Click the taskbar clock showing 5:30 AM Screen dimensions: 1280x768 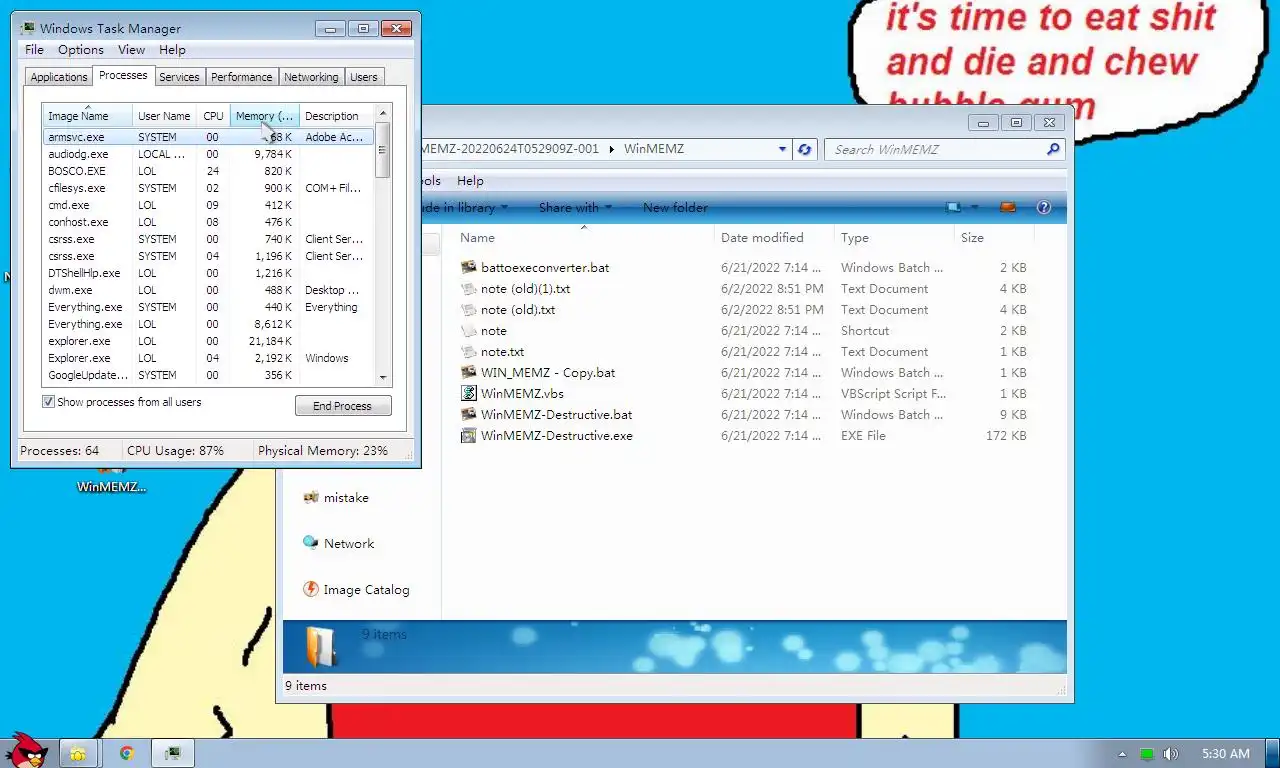tap(1225, 754)
